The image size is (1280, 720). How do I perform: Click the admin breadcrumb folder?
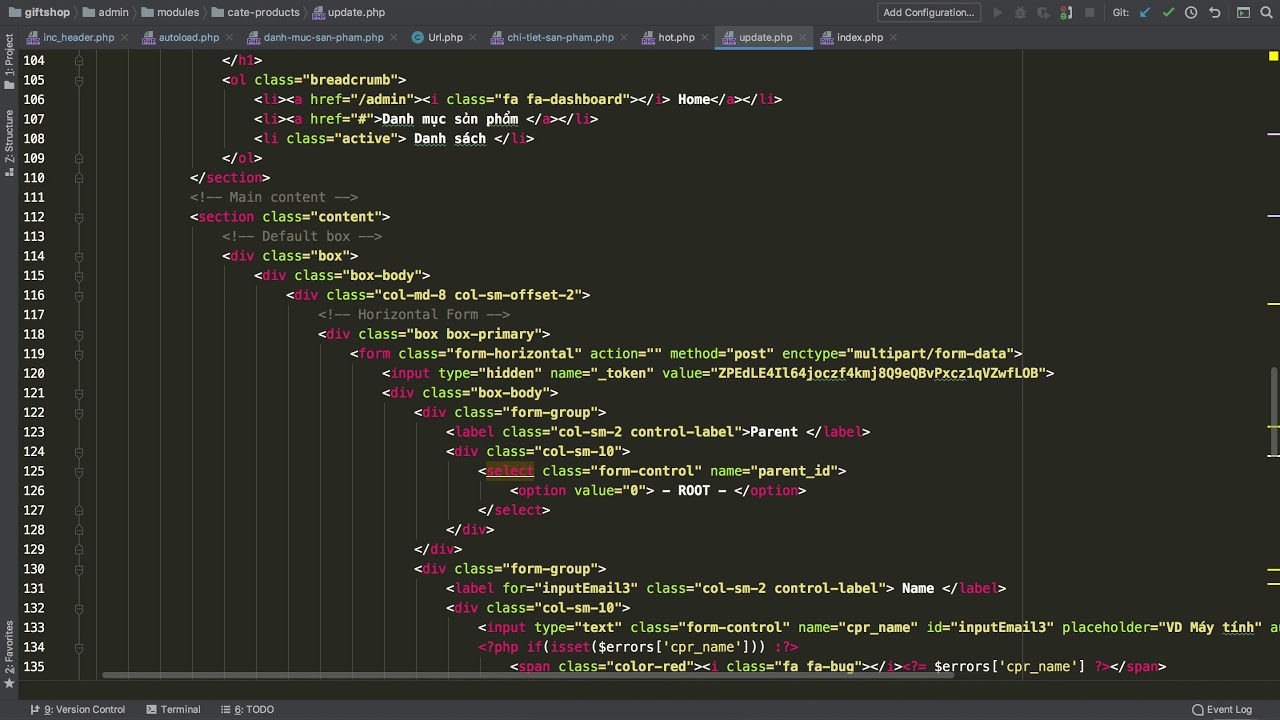pyautogui.click(x=106, y=13)
